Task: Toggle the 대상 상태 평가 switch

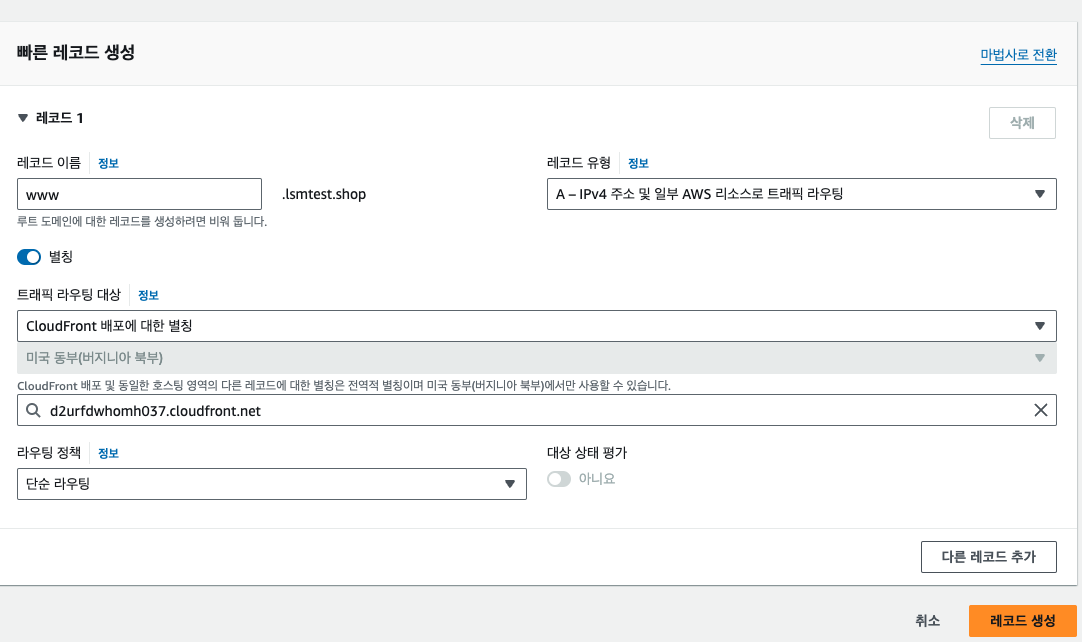Action: pos(559,479)
